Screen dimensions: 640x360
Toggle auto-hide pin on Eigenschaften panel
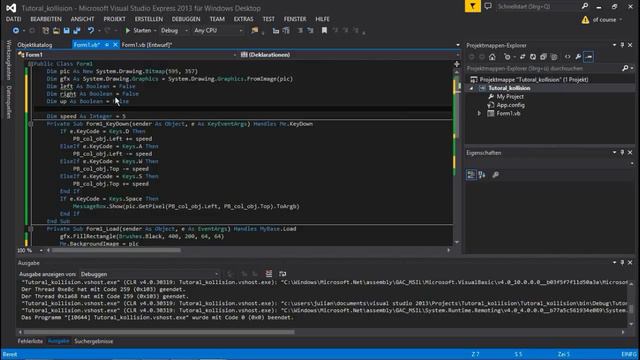point(622,153)
